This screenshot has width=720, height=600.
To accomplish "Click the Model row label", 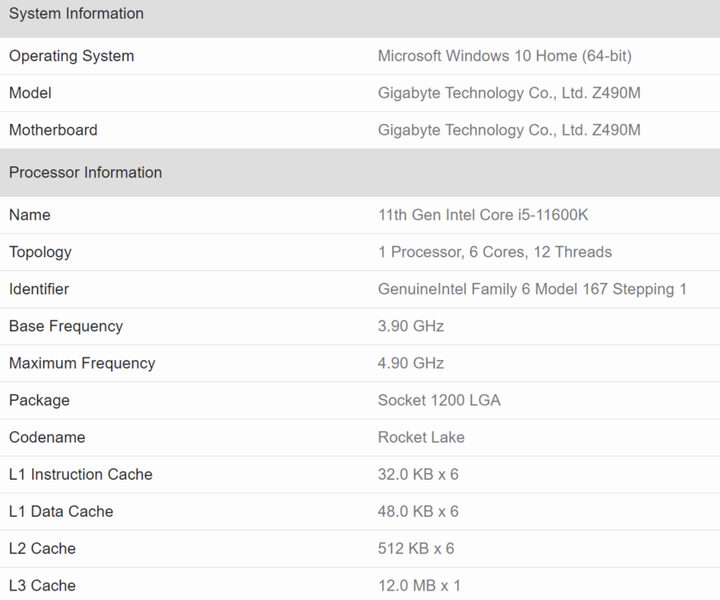I will [x=30, y=93].
